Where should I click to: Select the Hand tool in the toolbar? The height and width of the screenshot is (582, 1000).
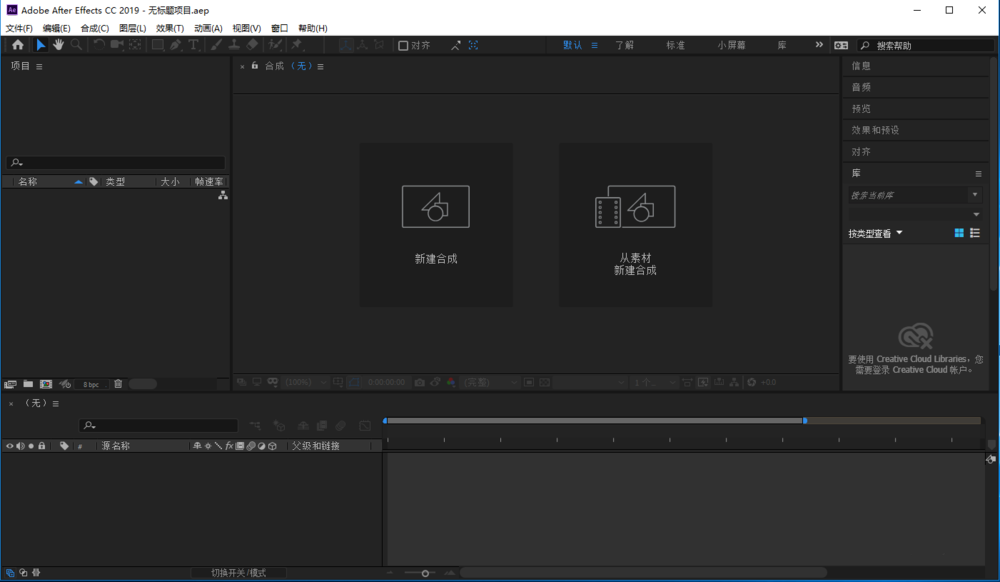pos(58,45)
